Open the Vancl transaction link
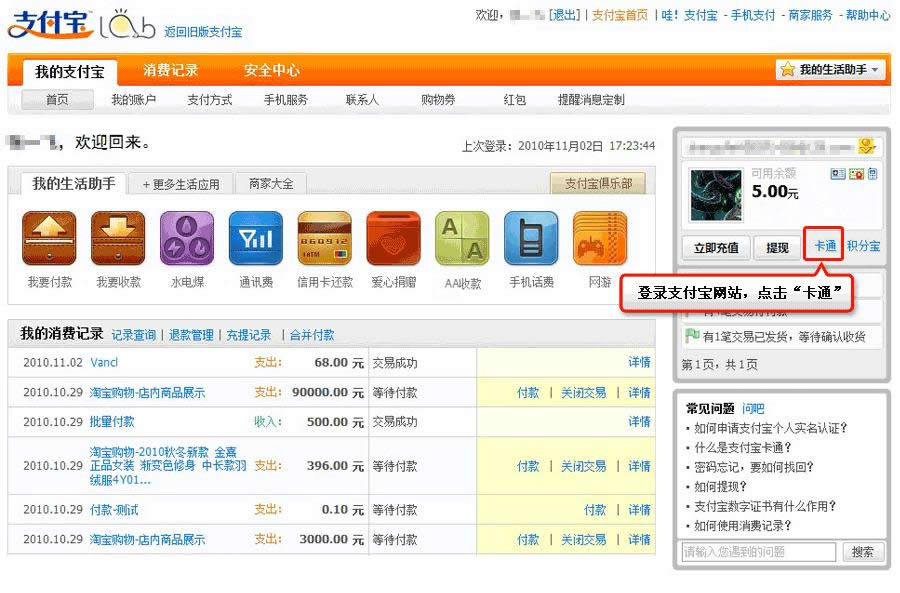Viewport: 900px width, 593px height. tap(104, 362)
